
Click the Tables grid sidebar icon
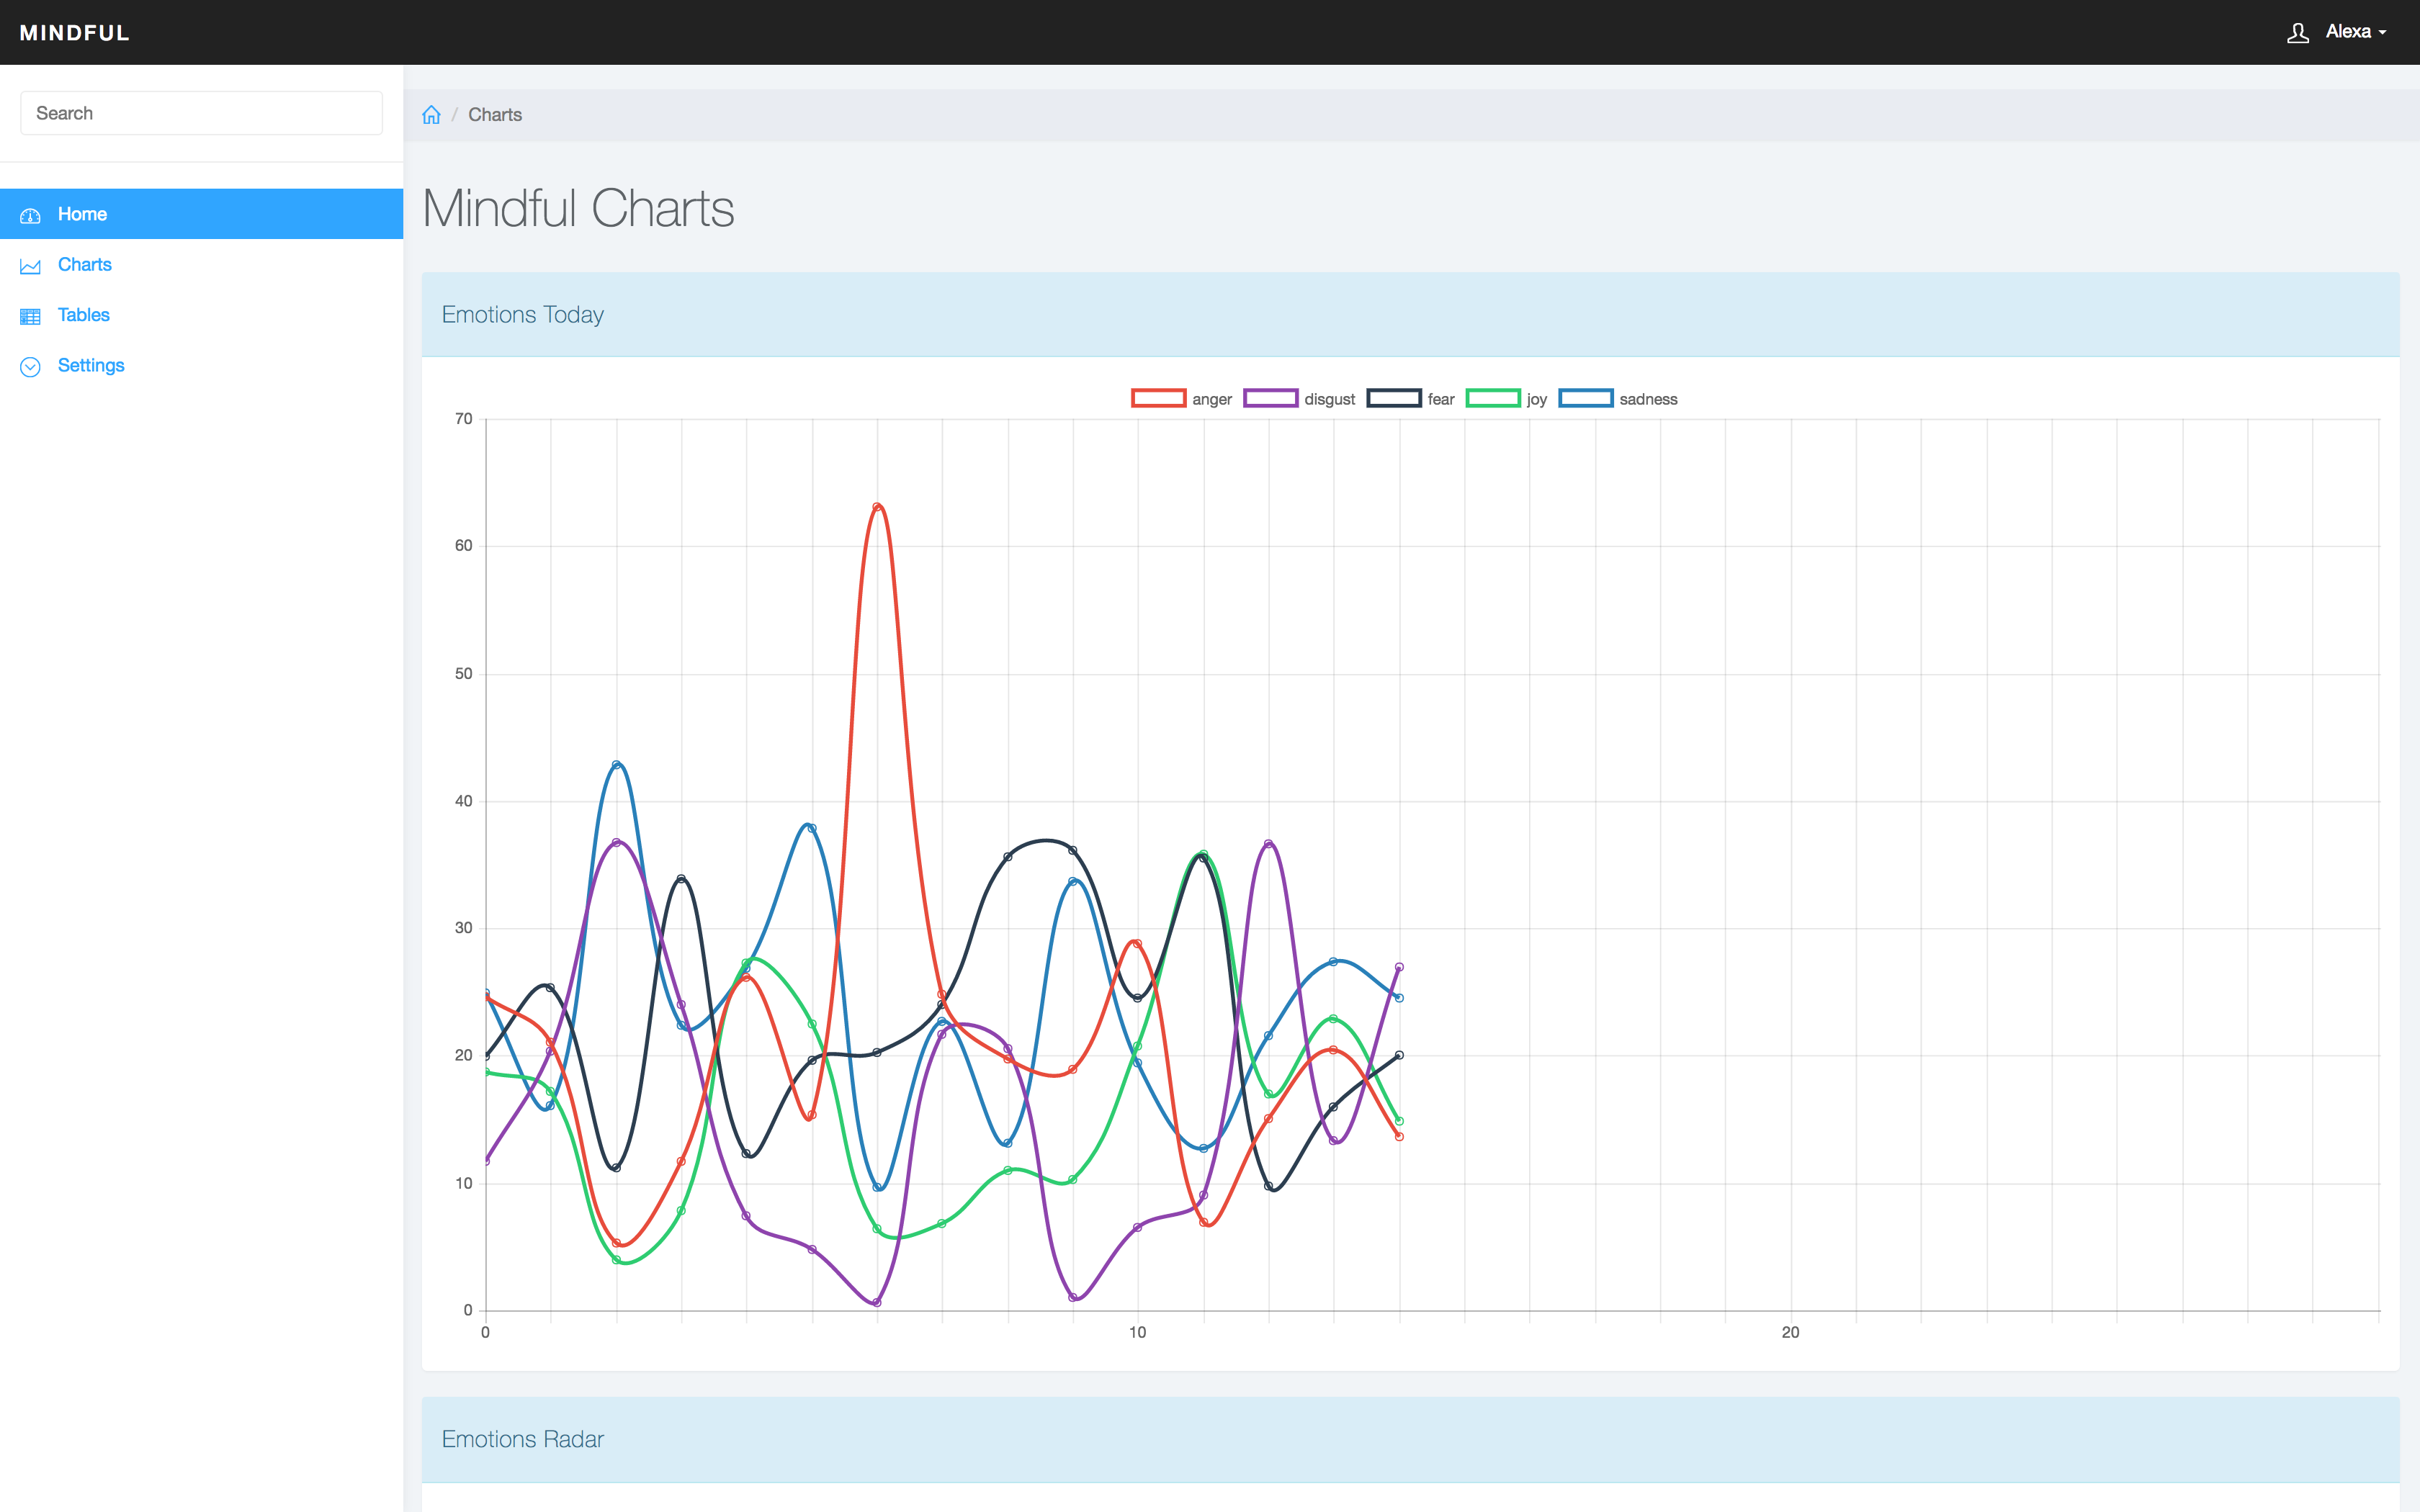point(30,316)
